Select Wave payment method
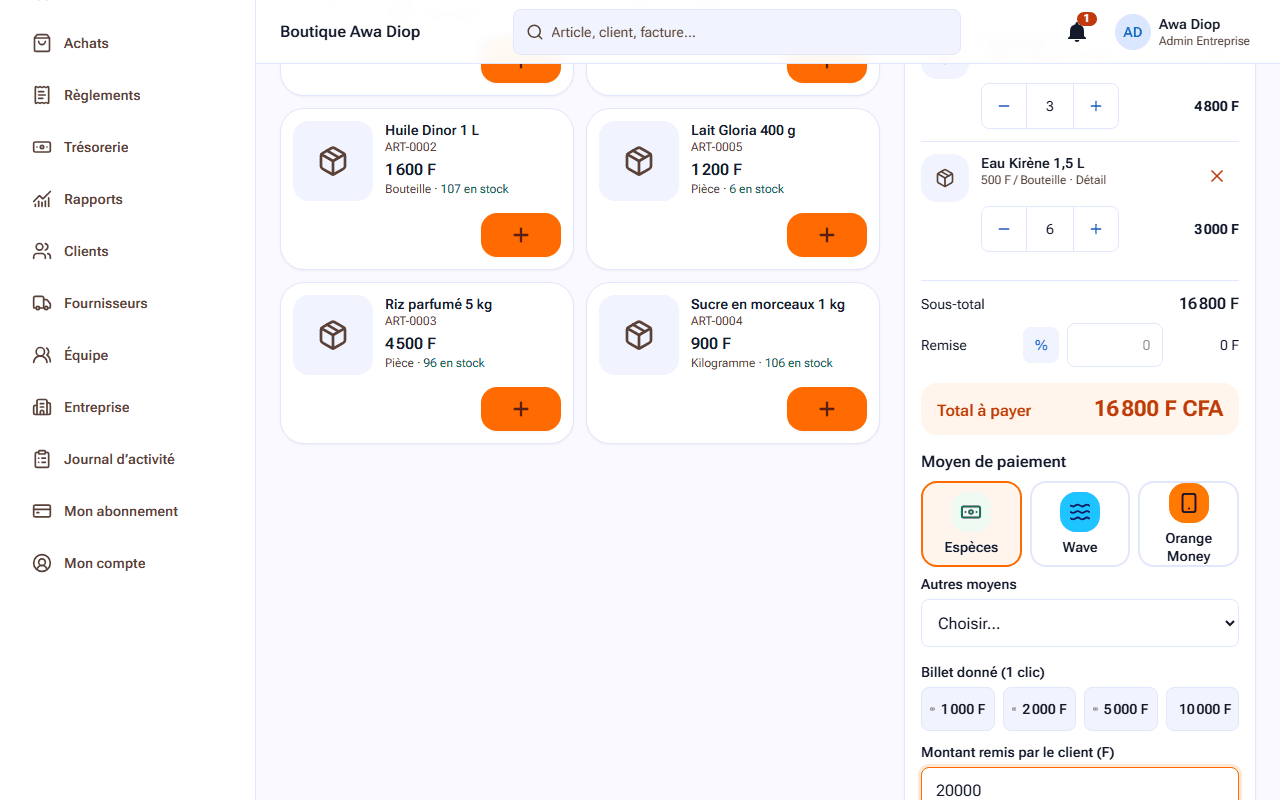This screenshot has width=1280, height=800. tap(1080, 524)
